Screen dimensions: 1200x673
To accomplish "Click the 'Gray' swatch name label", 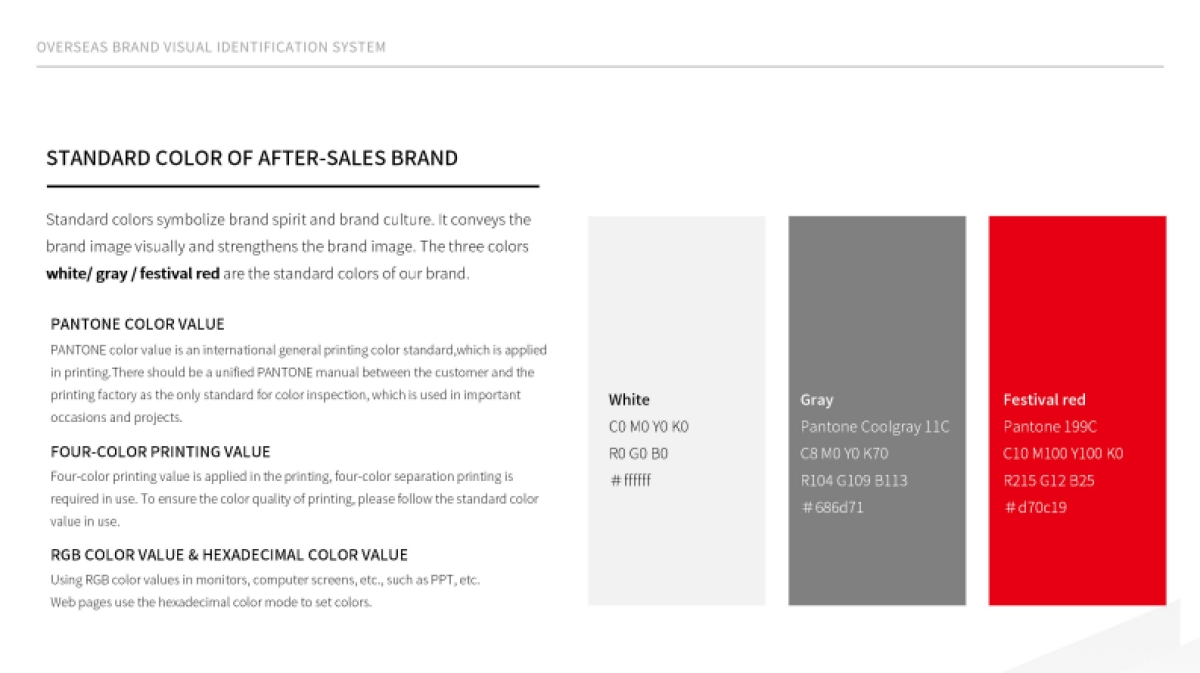I will 817,400.
